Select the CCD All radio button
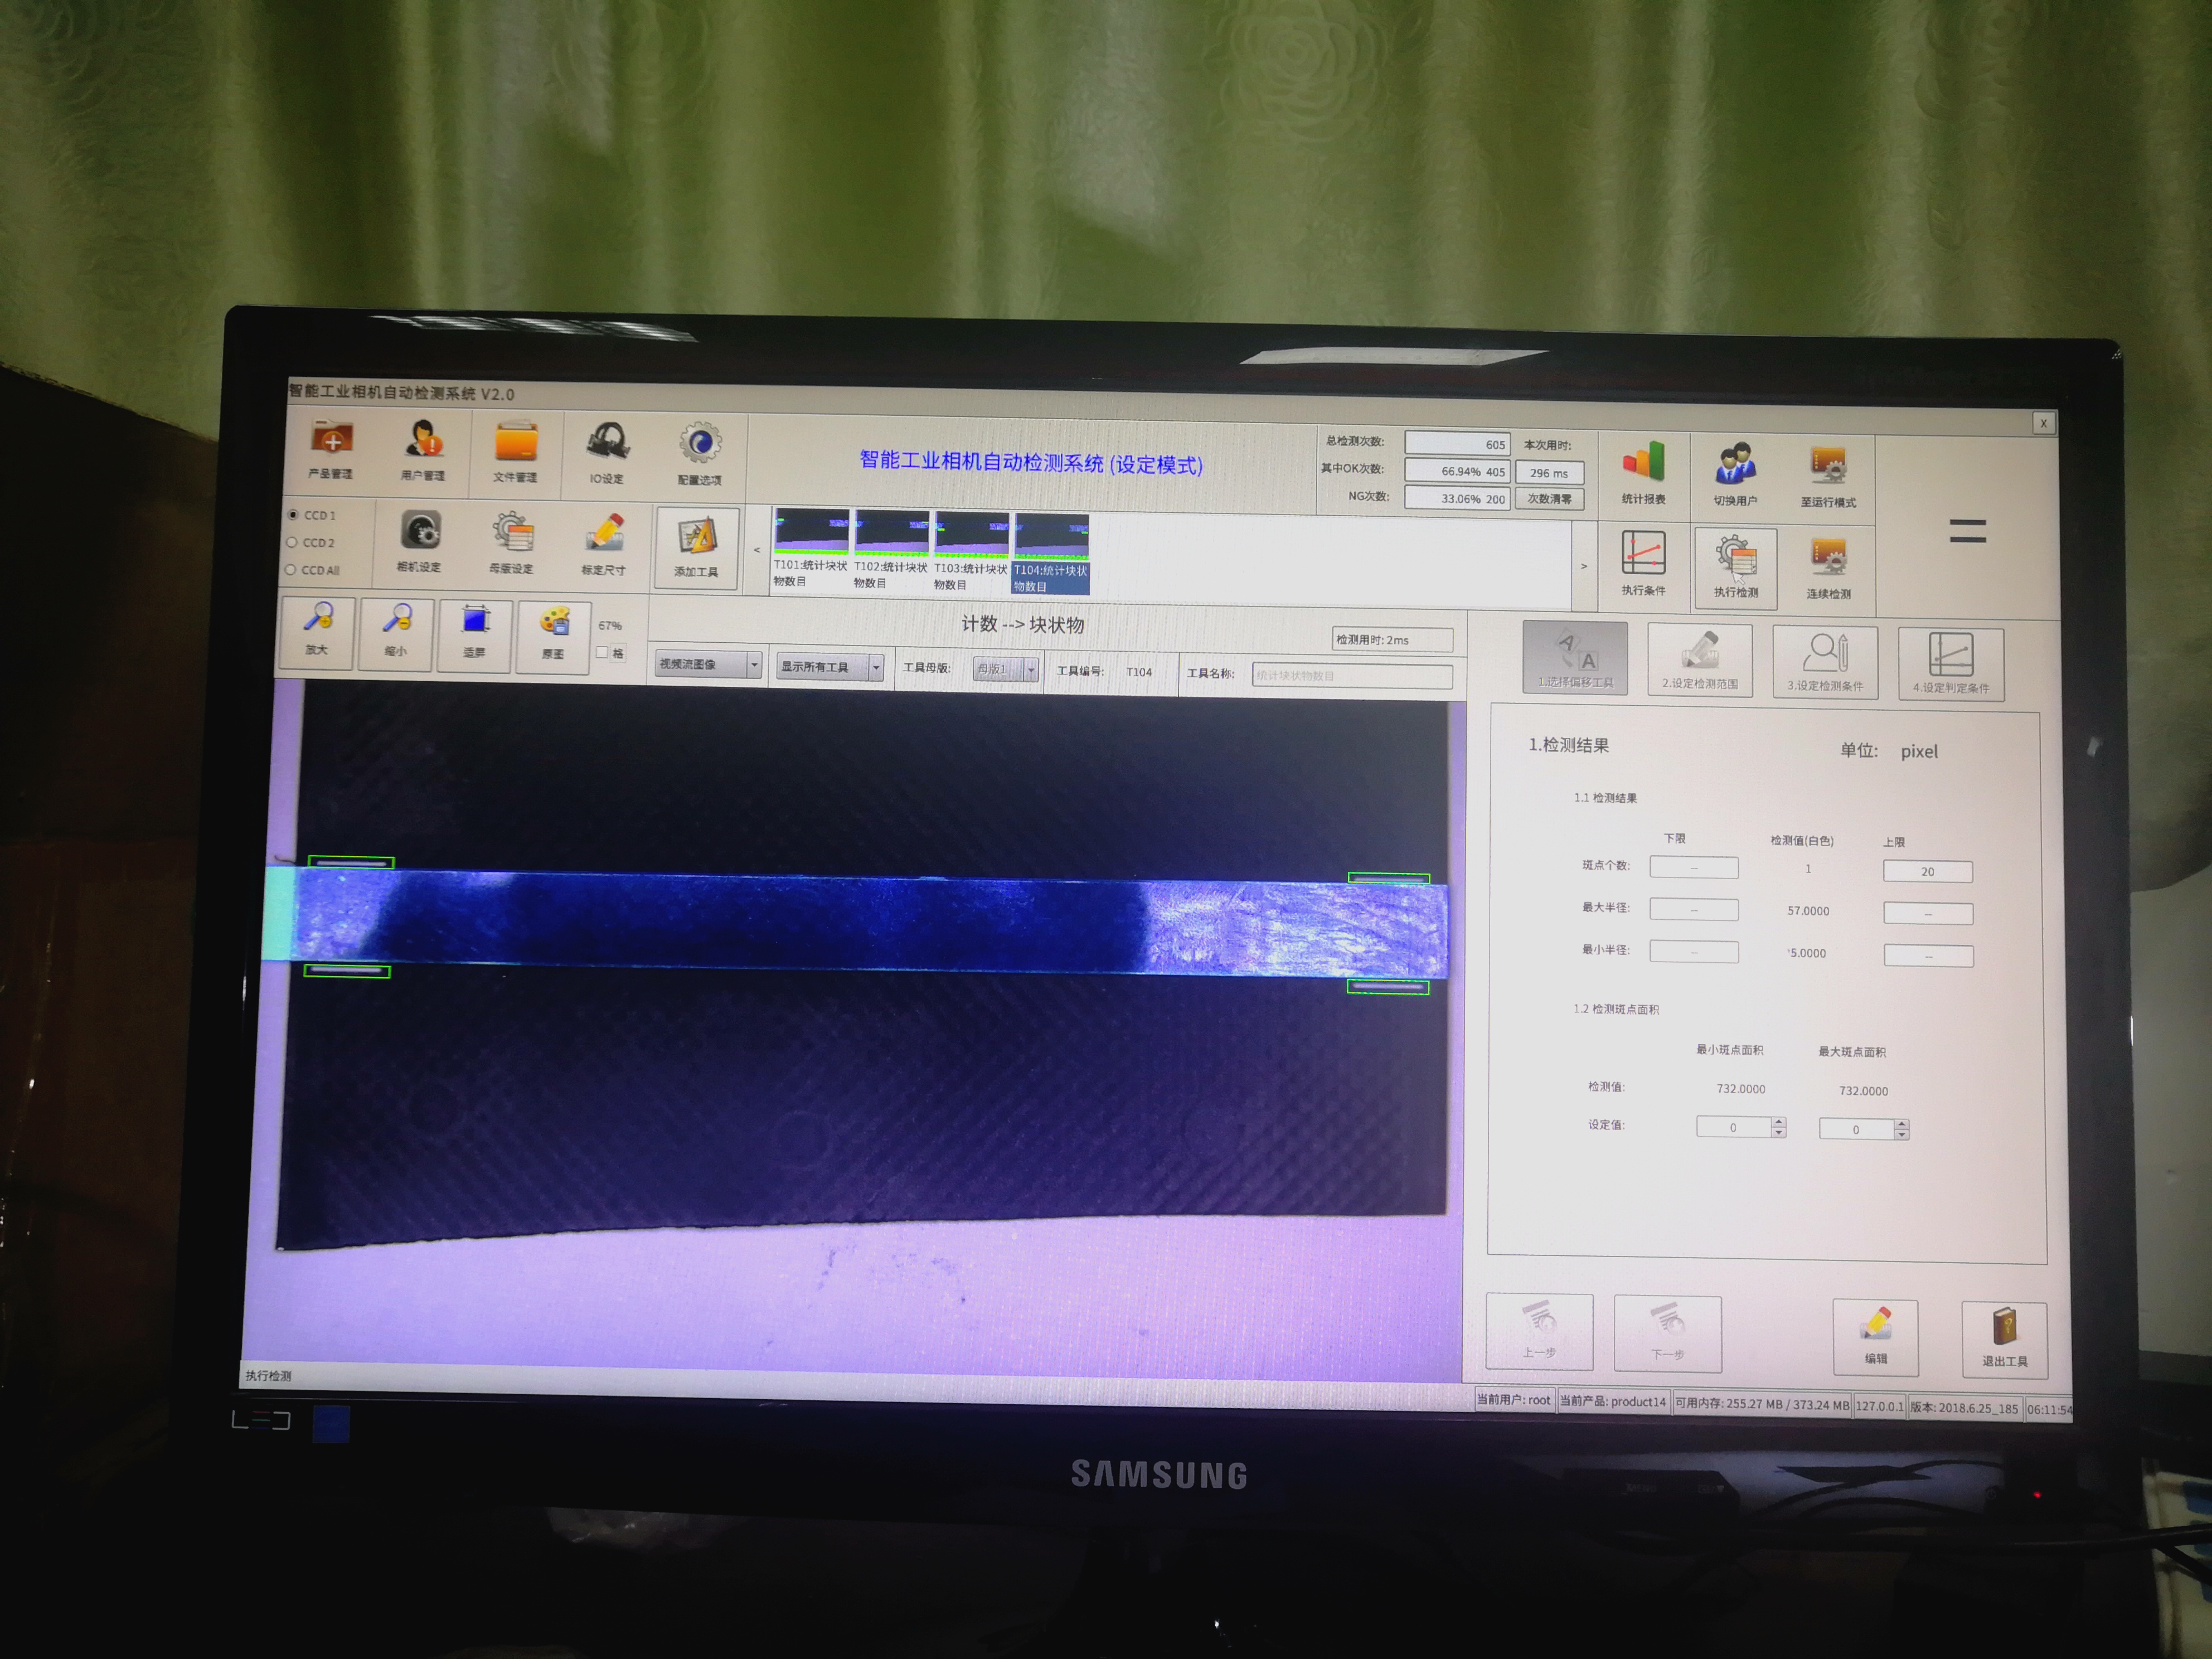Viewport: 2212px width, 1659px height. (291, 569)
